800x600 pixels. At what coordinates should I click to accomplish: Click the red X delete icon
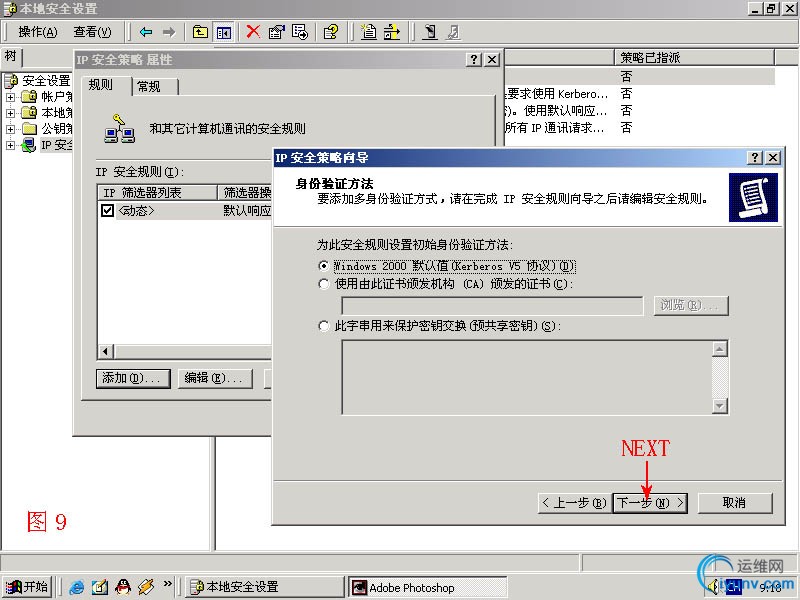point(253,32)
